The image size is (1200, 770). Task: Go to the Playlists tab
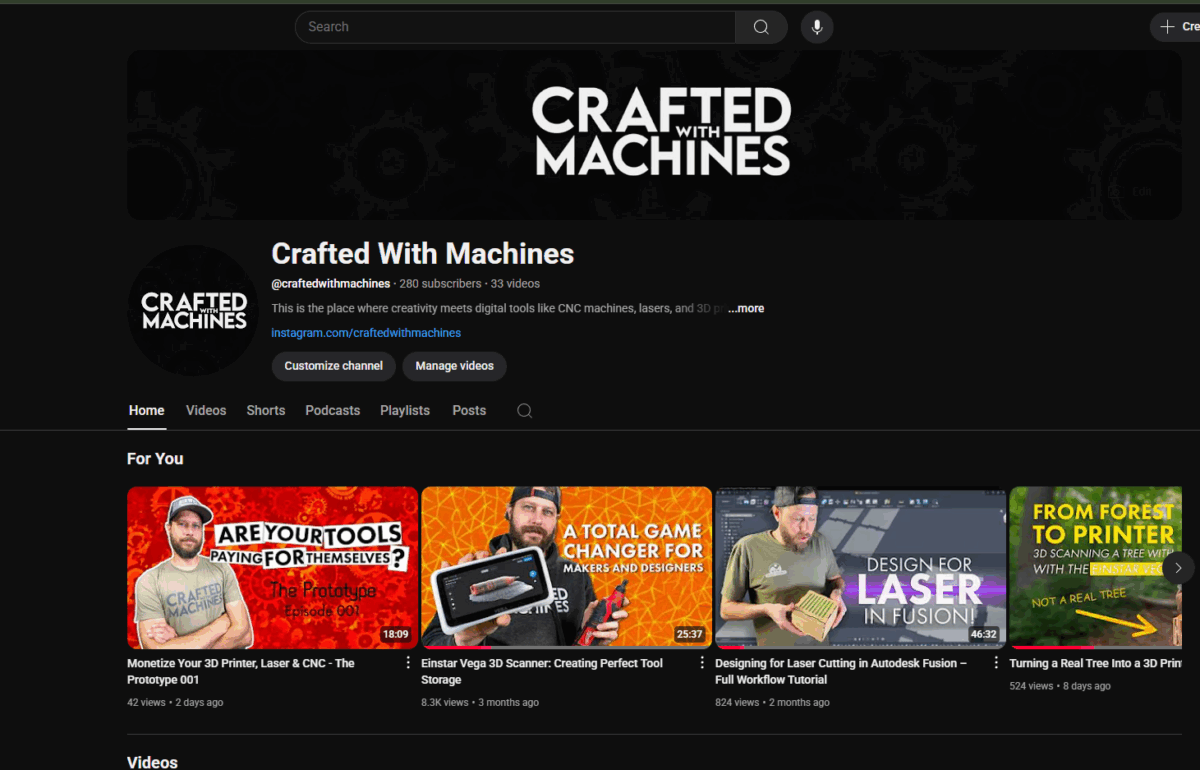pos(405,411)
